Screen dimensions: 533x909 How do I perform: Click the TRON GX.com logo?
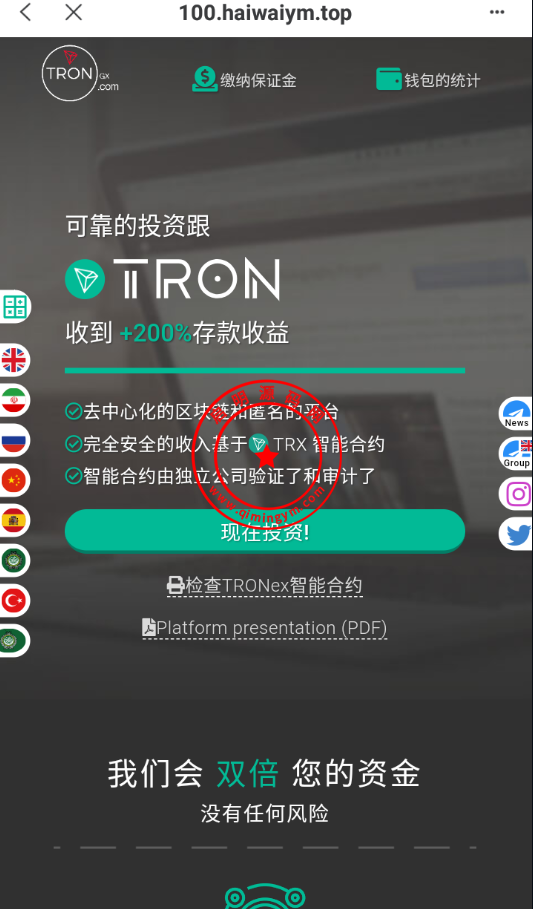[x=79, y=74]
